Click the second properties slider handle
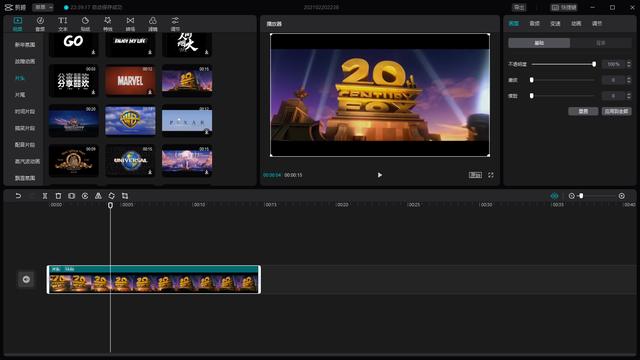This screenshot has height=360, width=640. (531, 80)
